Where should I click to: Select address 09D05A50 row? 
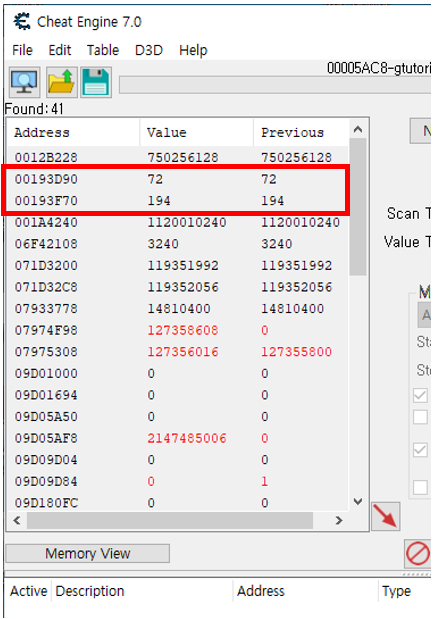(x=178, y=416)
